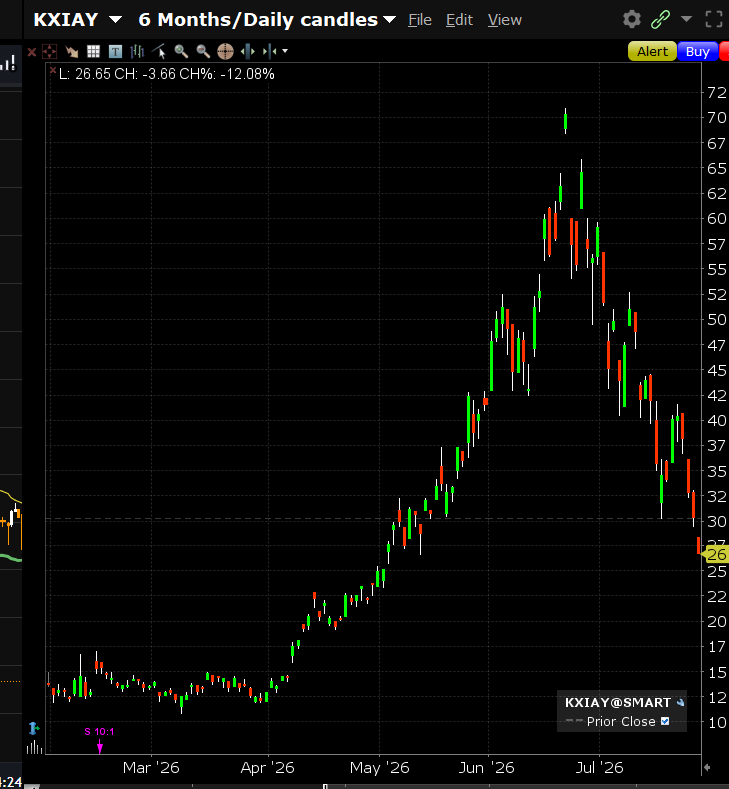Select the trendline drawing tool with cursor
Viewport: 729px width, 789px height.
tap(159, 51)
